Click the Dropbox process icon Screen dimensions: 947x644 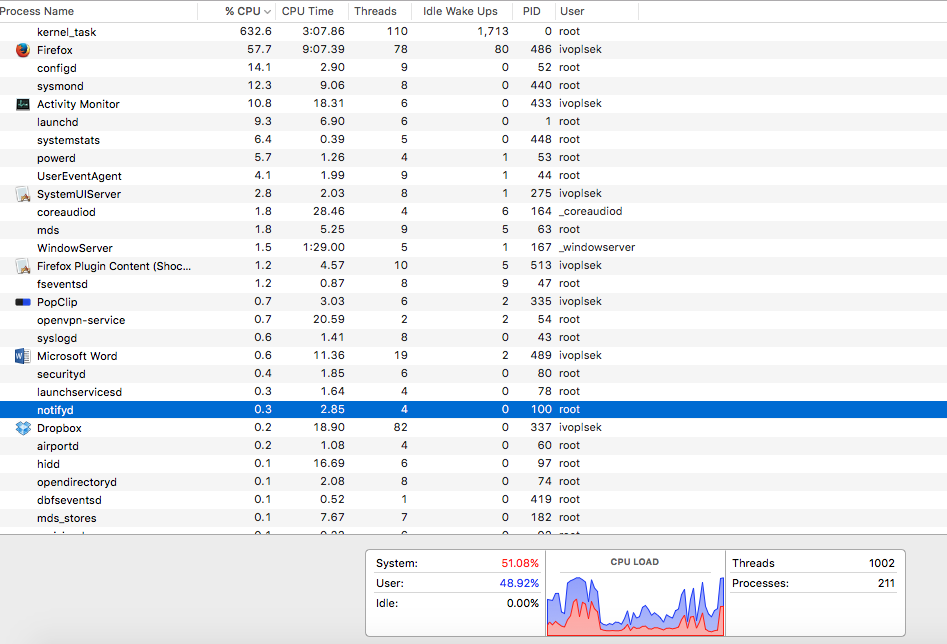tap(23, 428)
